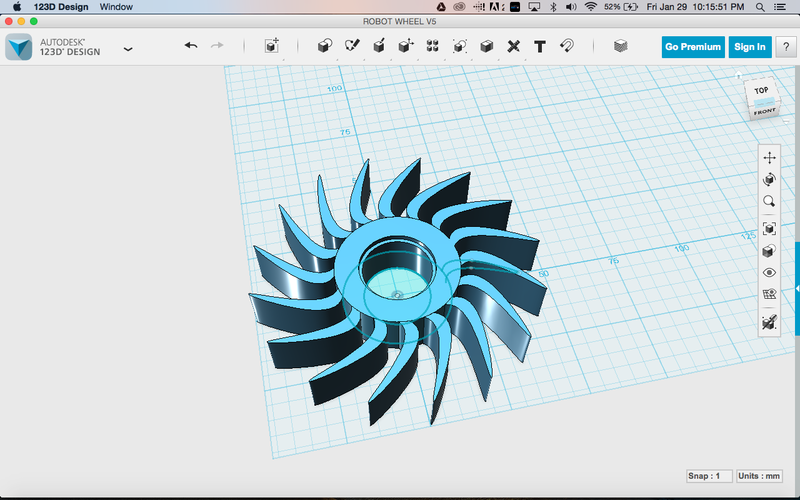Click the TOP face of view cube

[761, 90]
